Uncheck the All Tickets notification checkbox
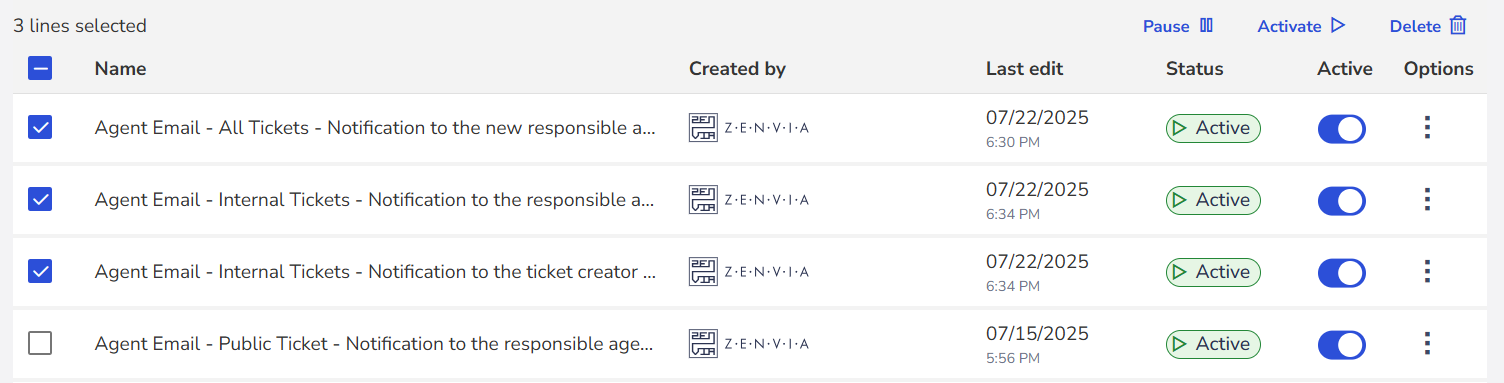This screenshot has width=1504, height=383. (40, 128)
